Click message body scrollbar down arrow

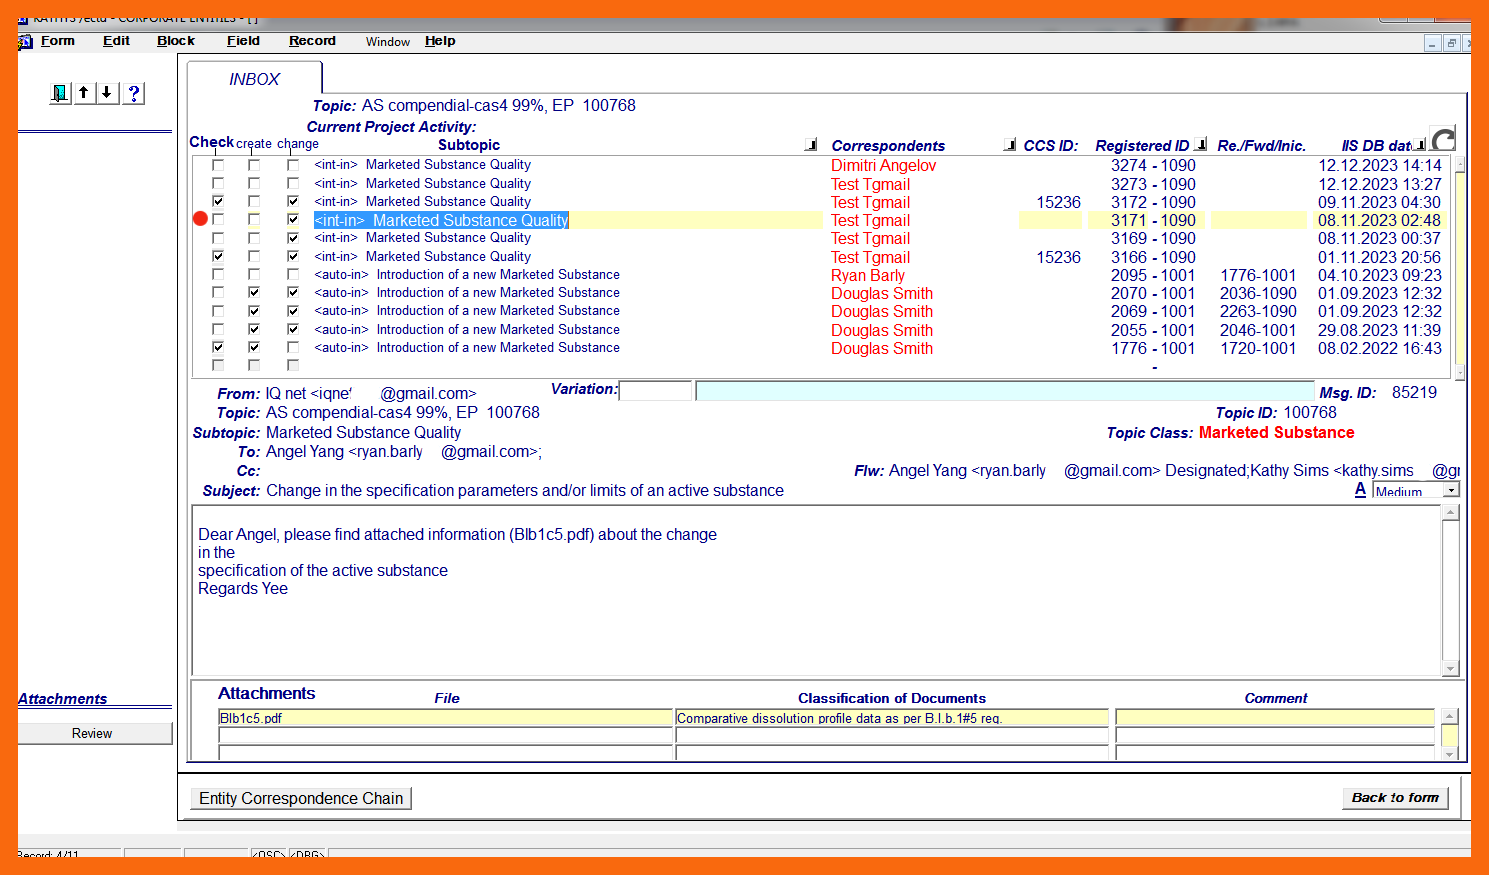coord(1450,668)
